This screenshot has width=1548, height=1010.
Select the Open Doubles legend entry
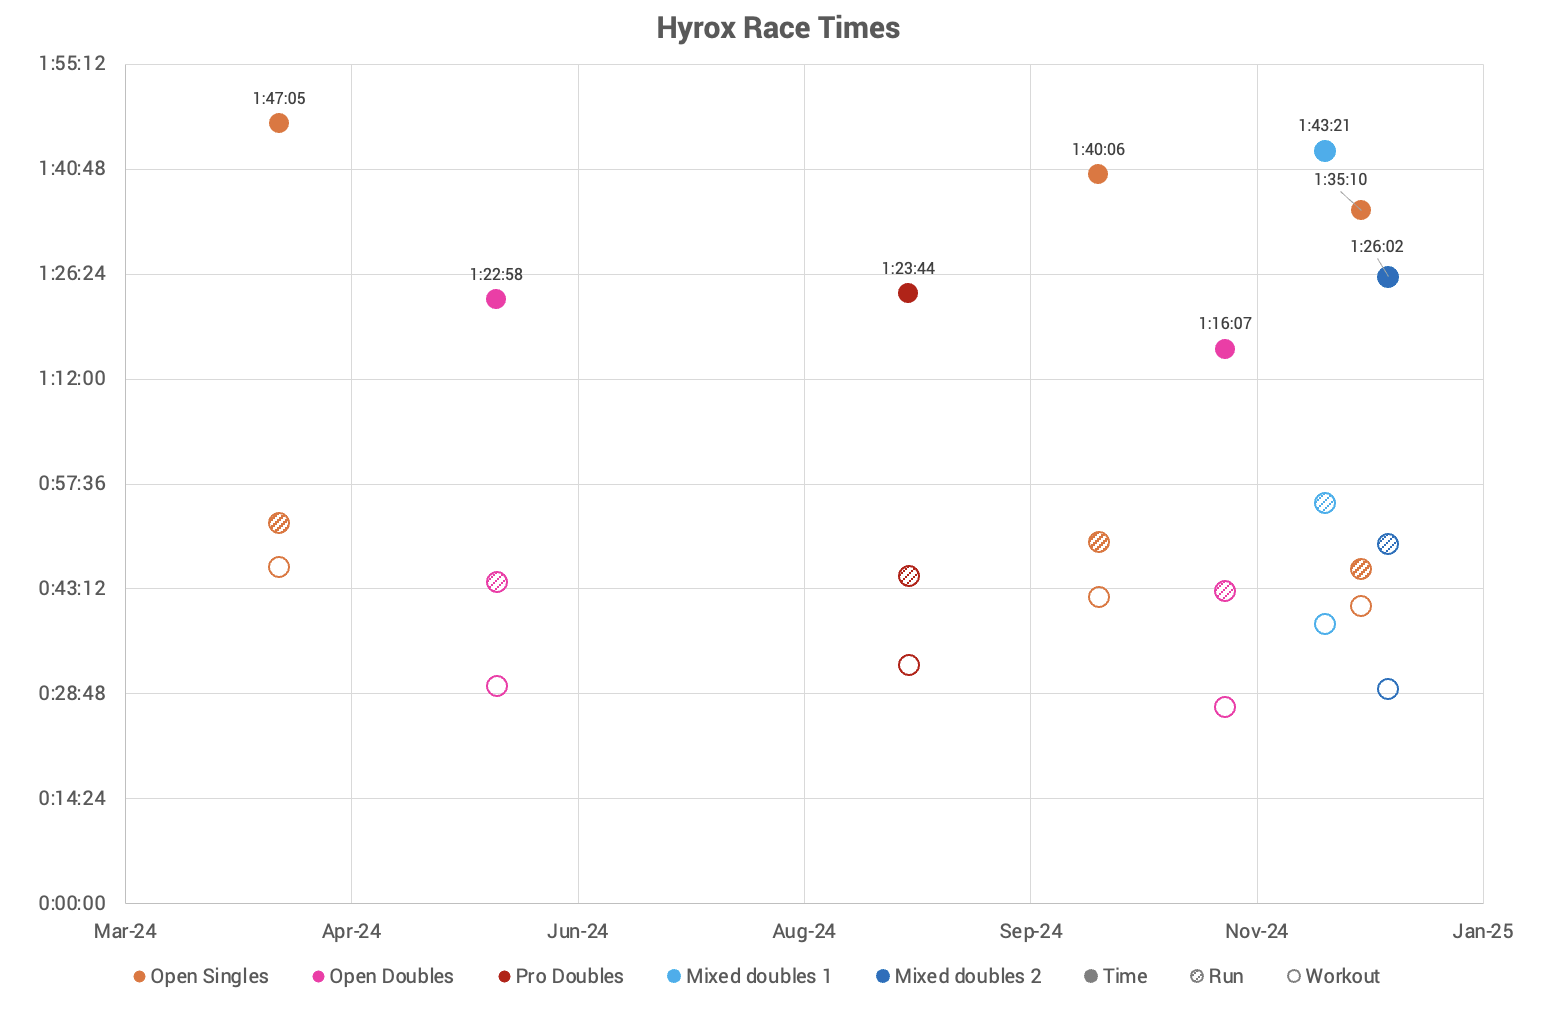point(383,976)
